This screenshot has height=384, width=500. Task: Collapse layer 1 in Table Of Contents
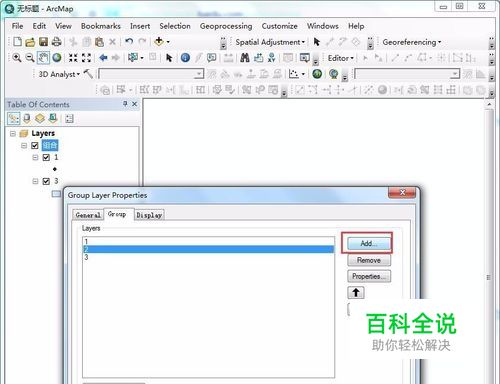tap(35, 157)
